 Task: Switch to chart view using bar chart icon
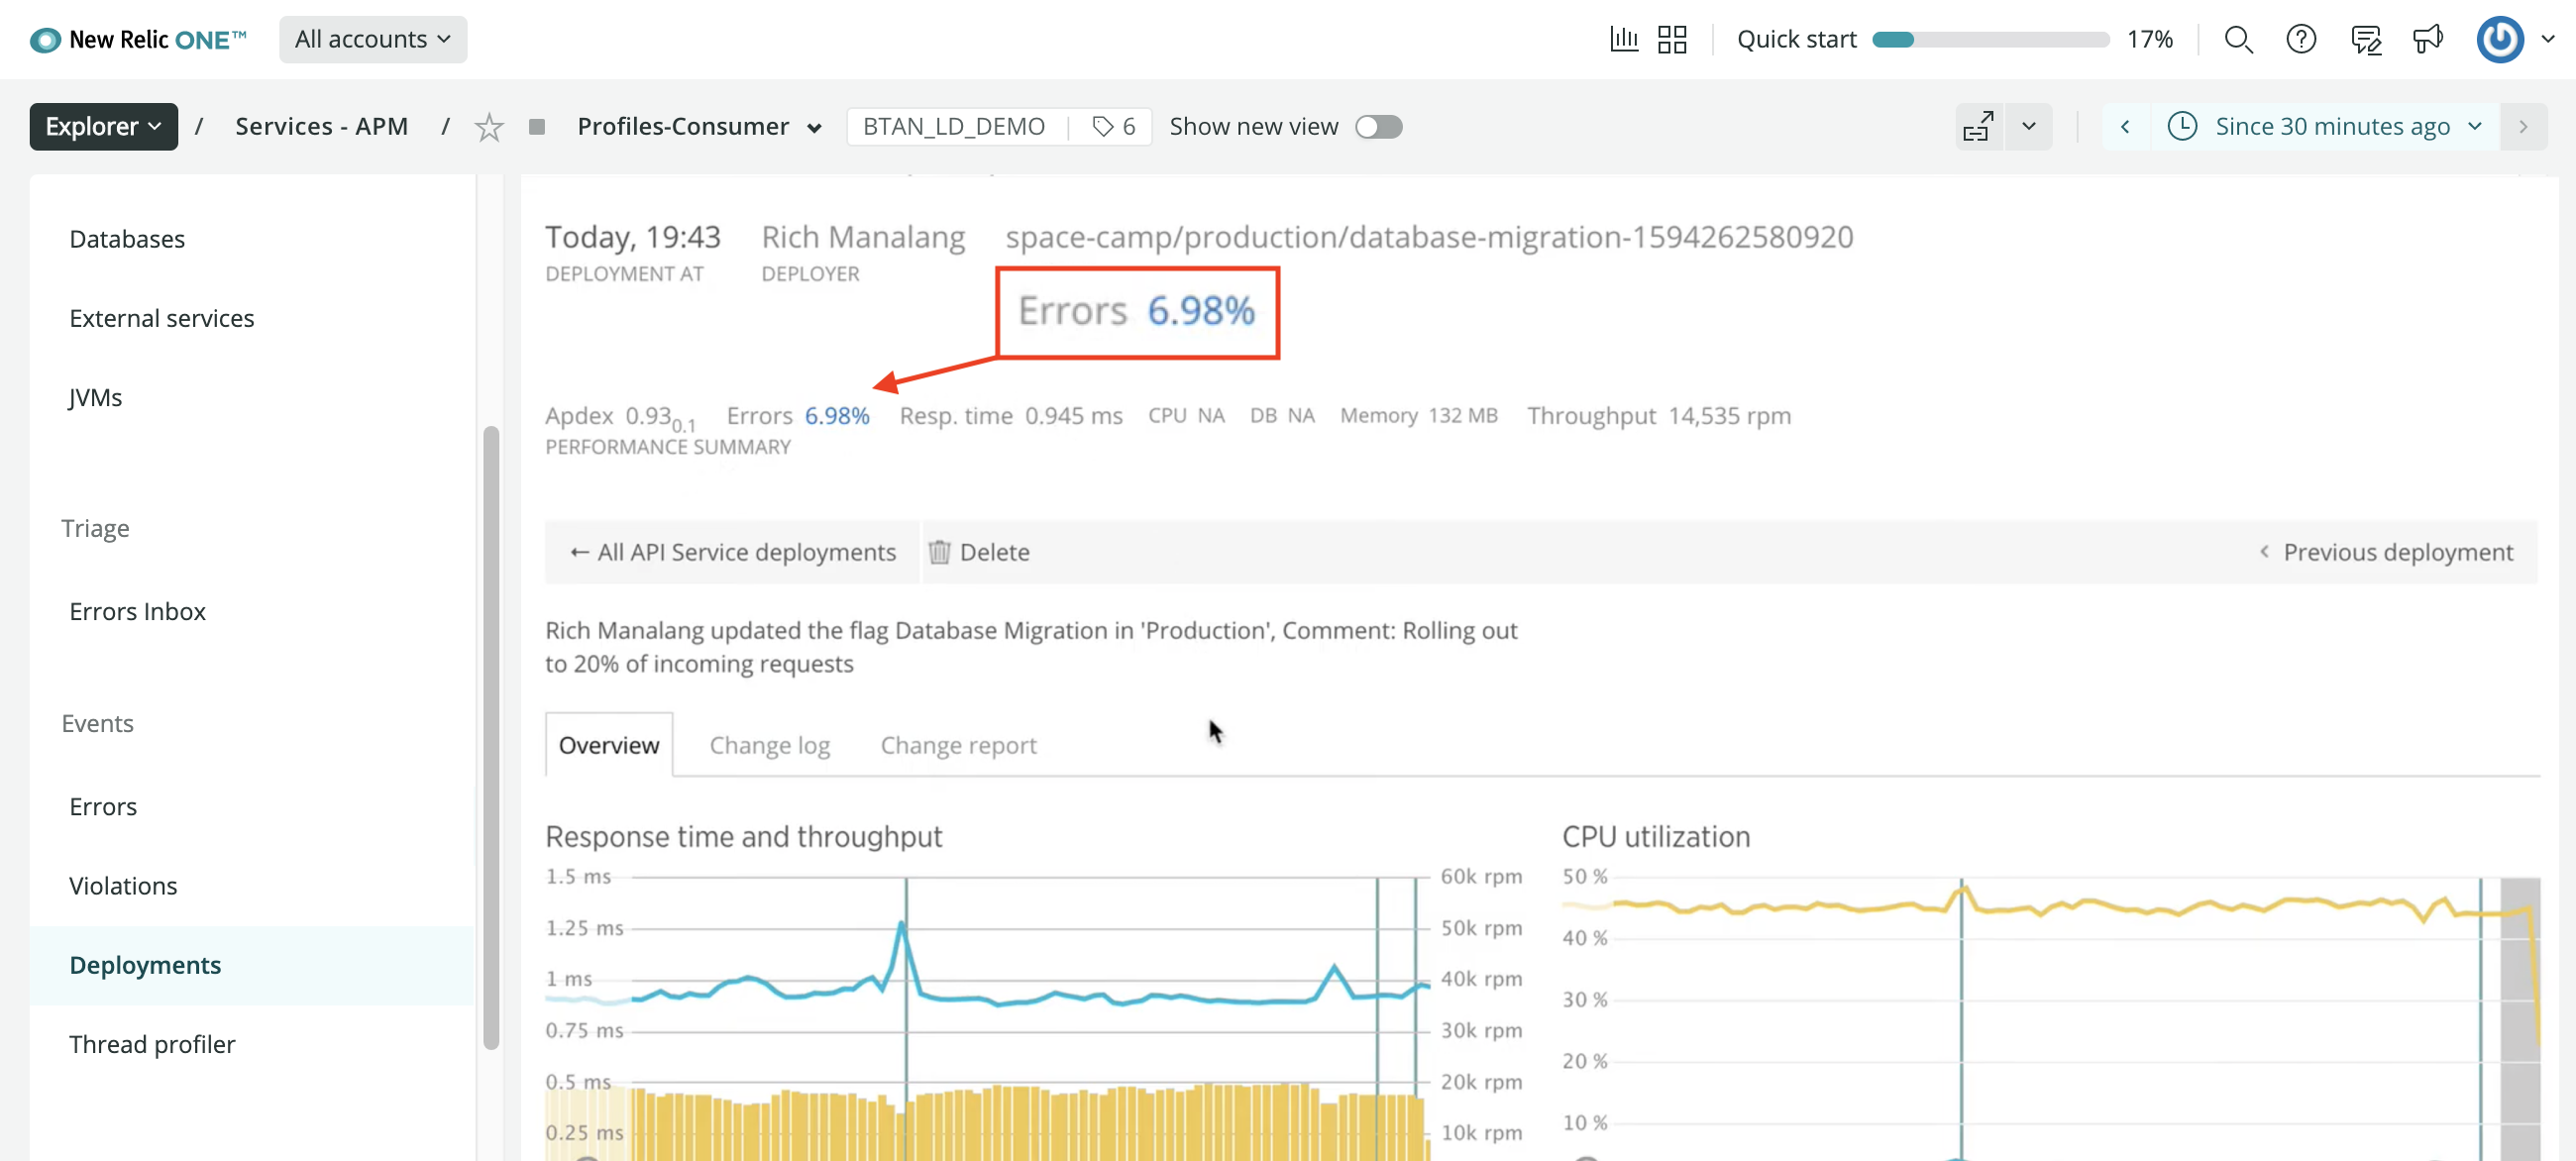coord(1624,39)
